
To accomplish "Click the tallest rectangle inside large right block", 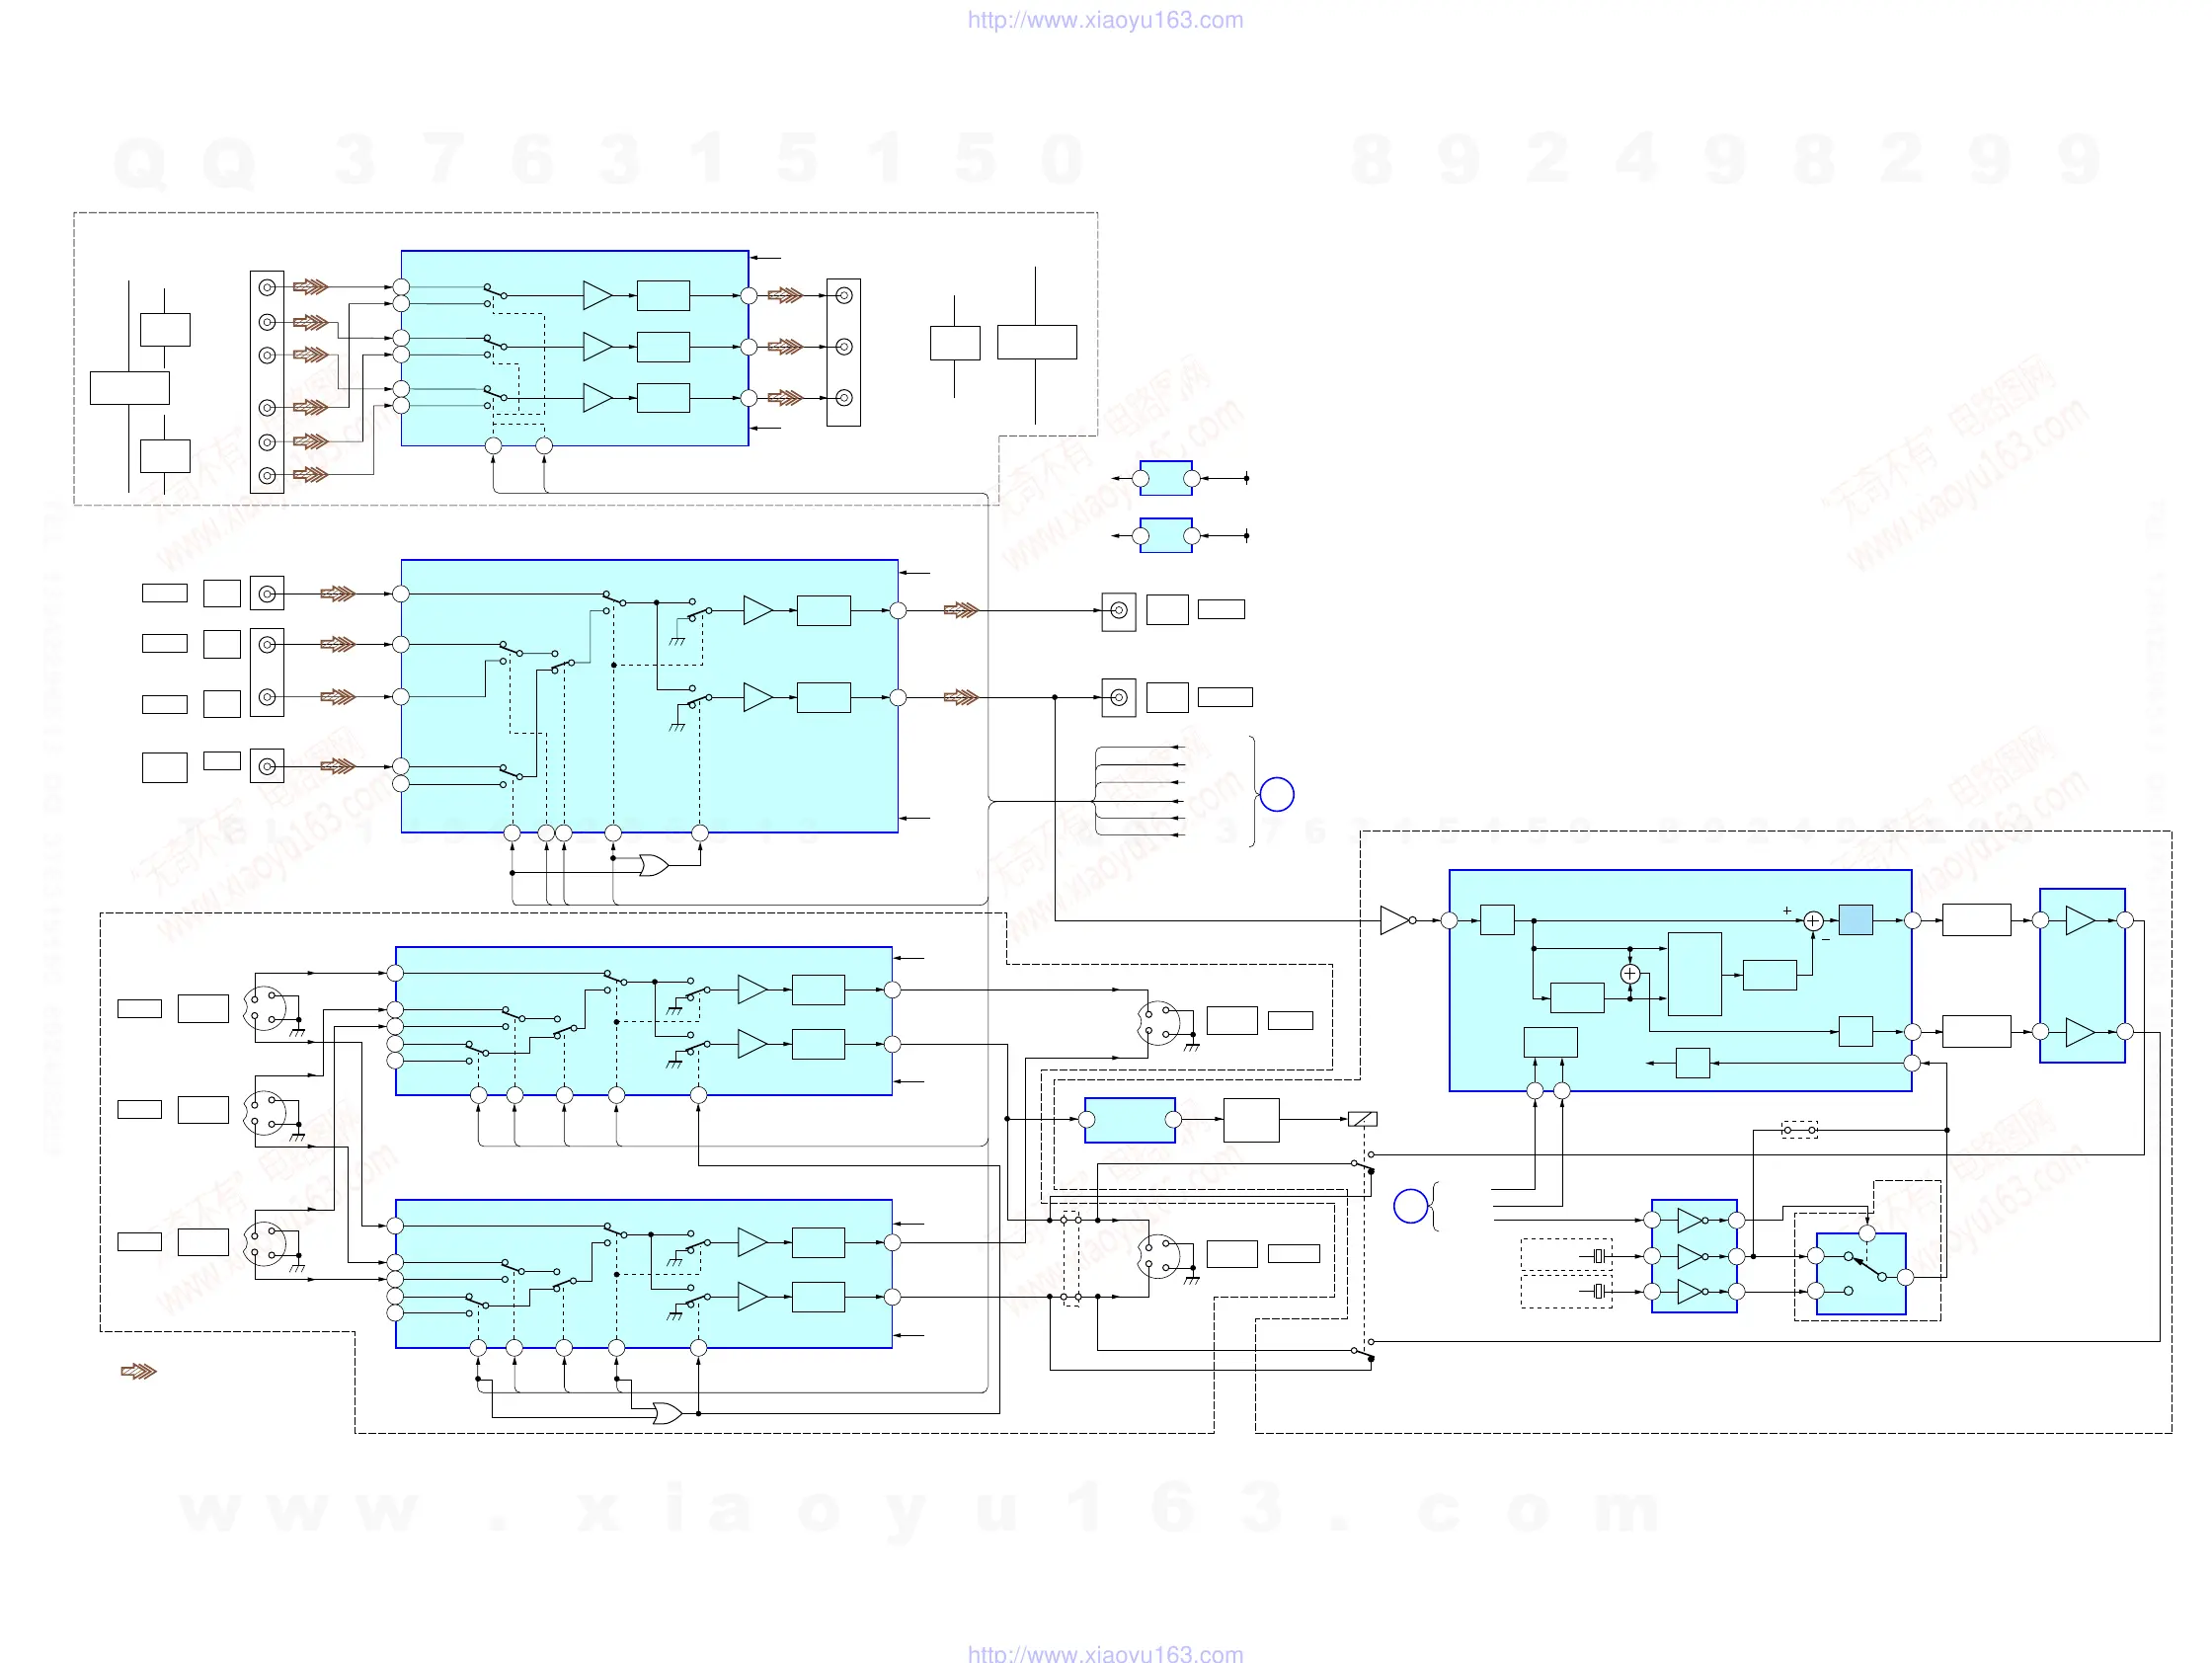I will pos(1694,974).
